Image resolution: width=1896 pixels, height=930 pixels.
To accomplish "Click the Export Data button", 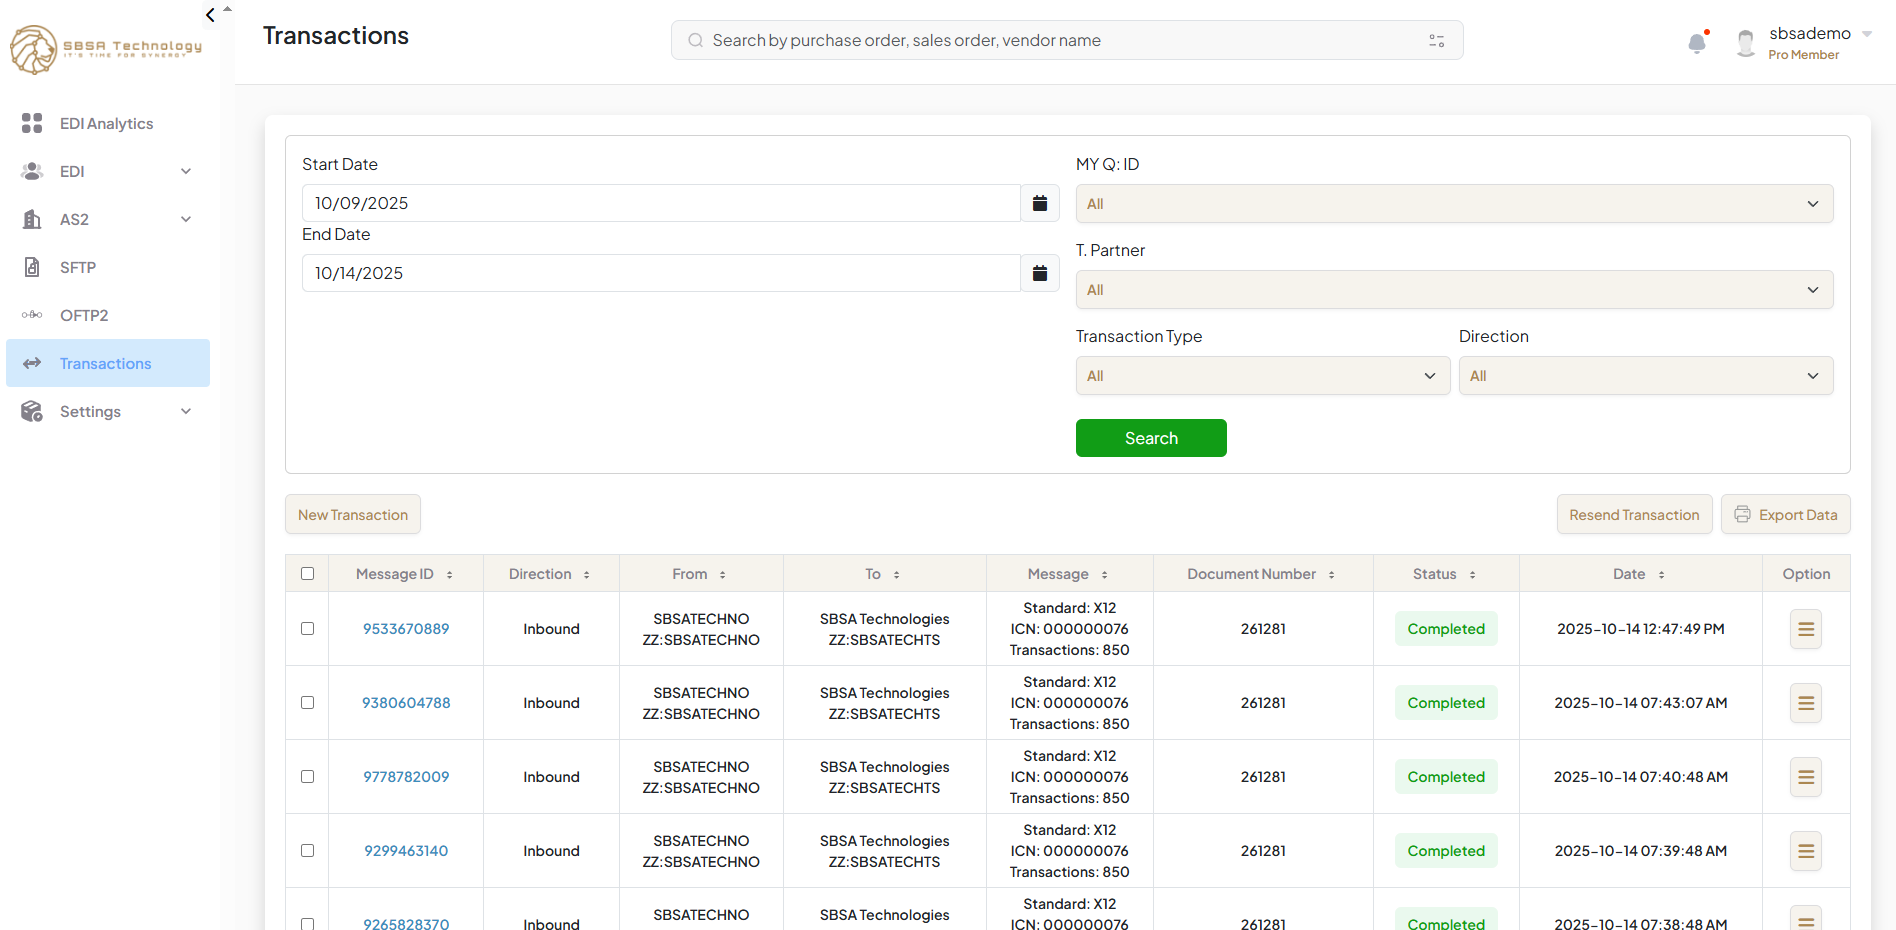I will (1785, 514).
